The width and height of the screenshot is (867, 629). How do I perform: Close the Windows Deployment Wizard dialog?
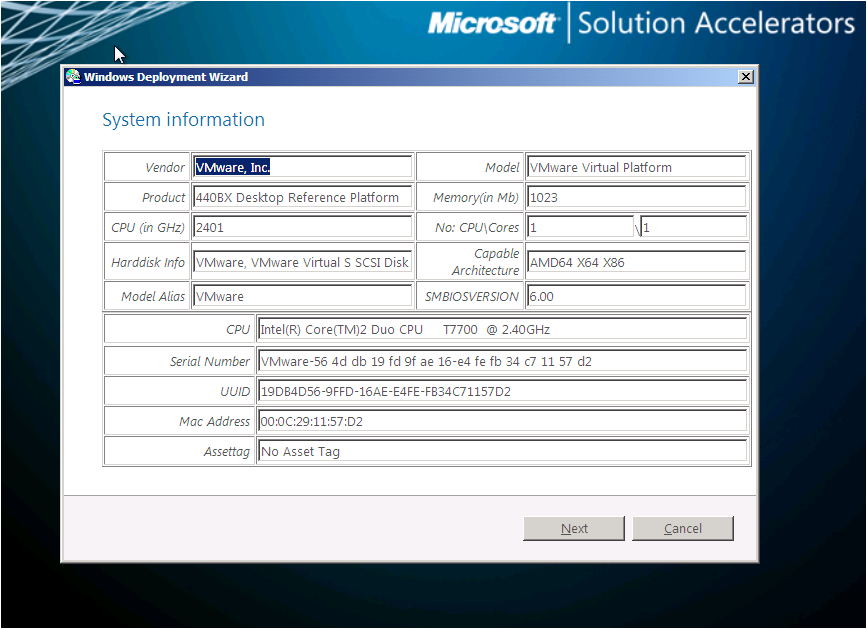point(746,77)
